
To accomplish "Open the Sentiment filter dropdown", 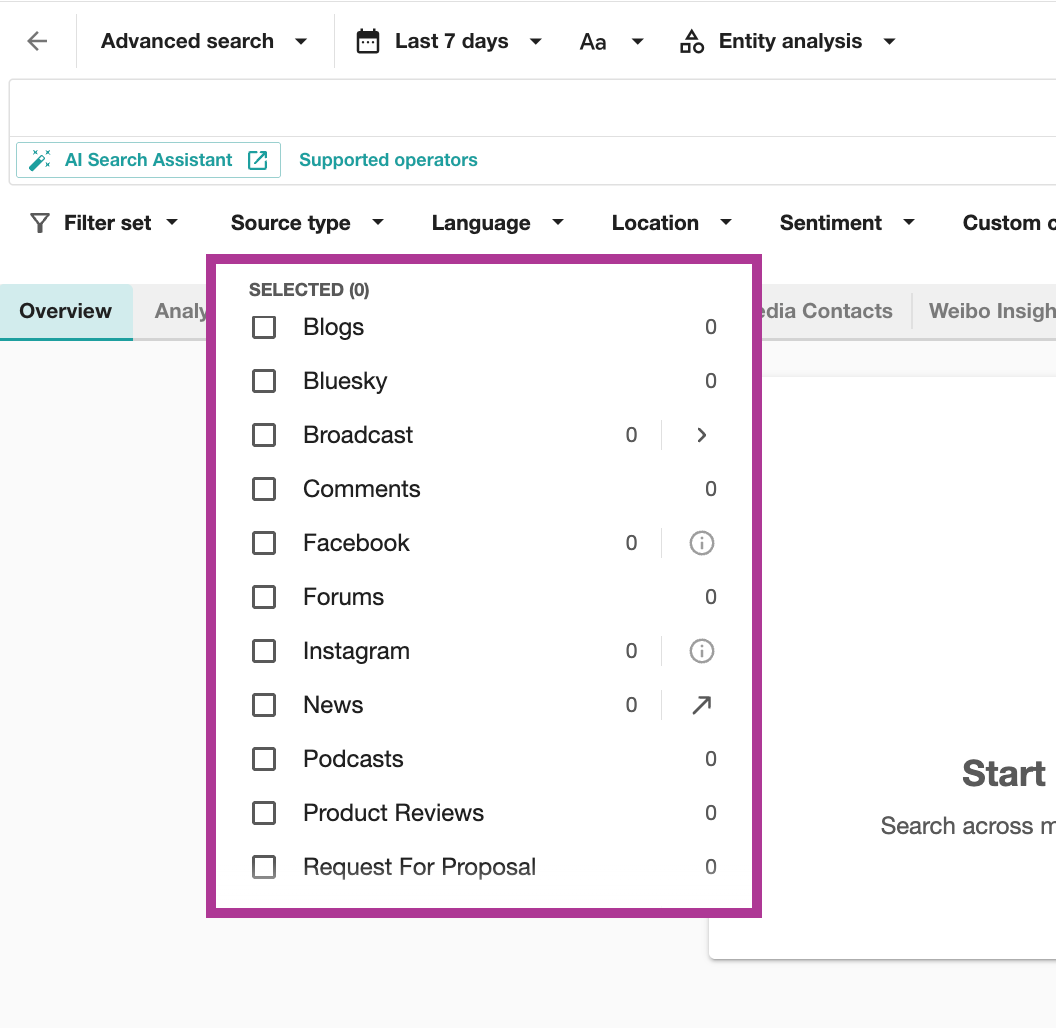I will pos(847,223).
